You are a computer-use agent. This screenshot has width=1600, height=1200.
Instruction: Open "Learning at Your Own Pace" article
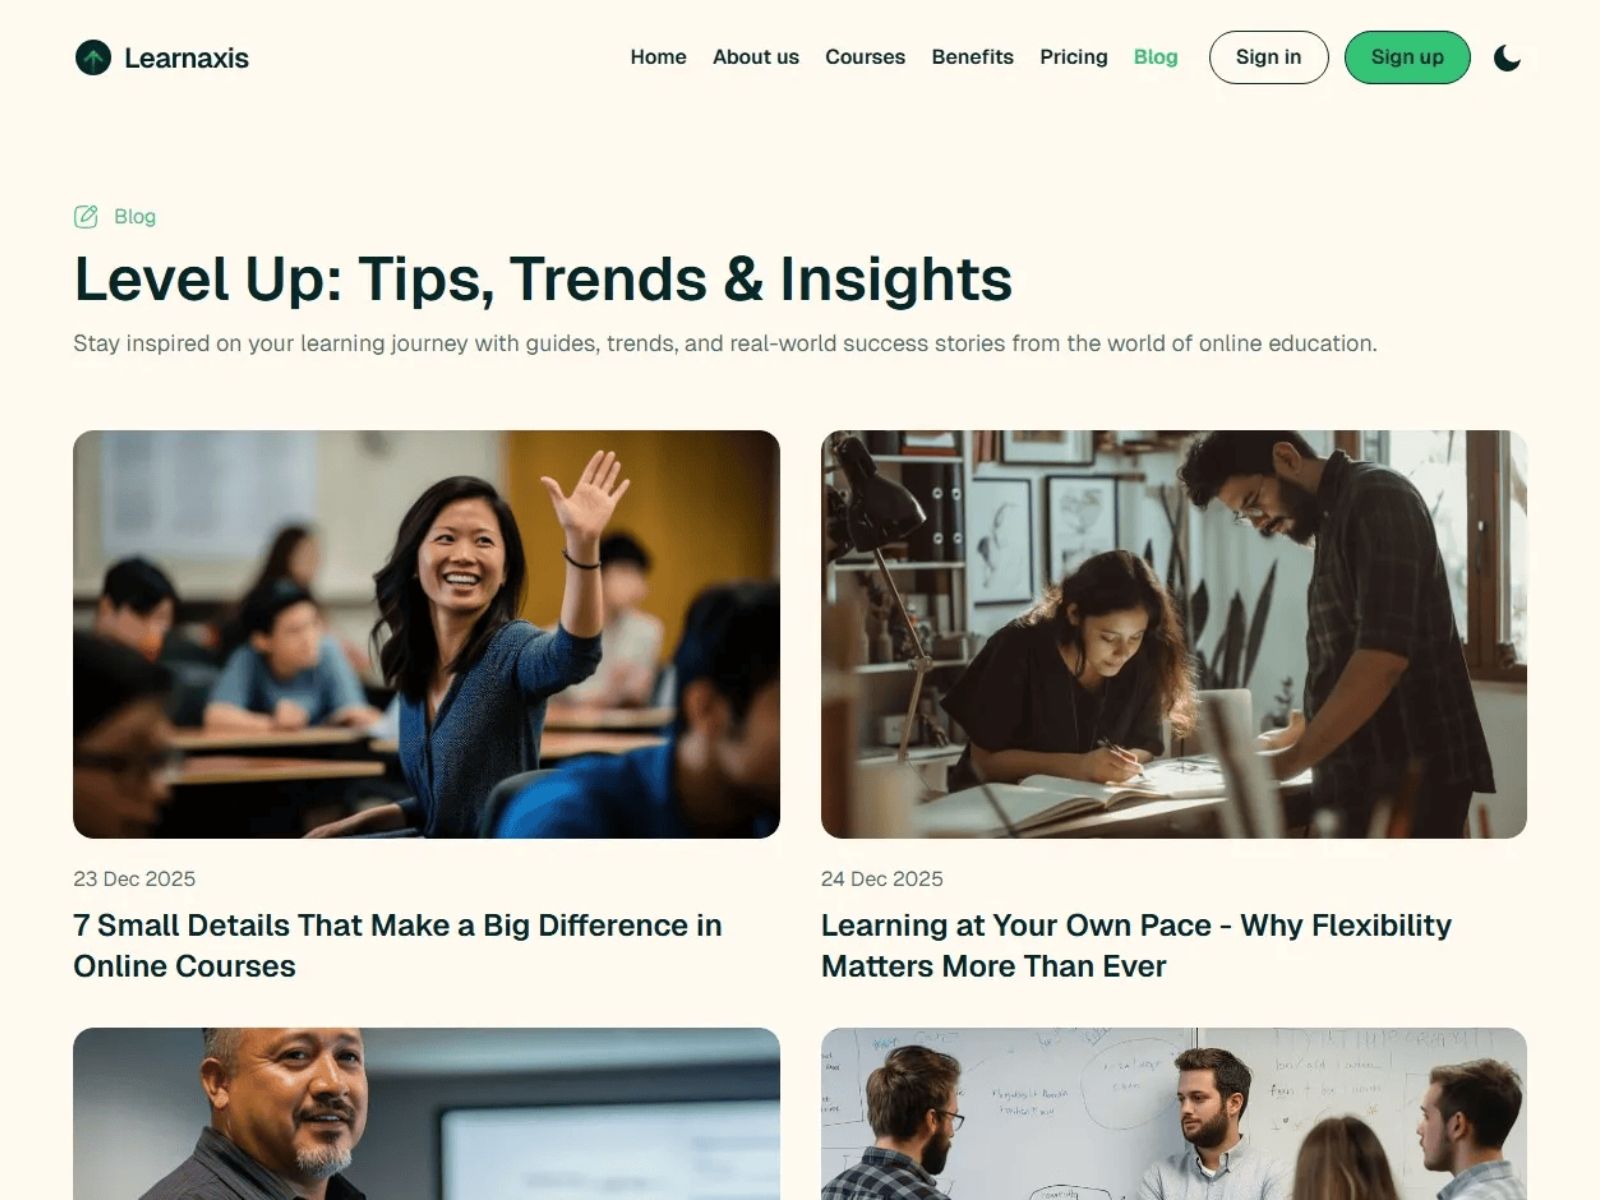[1136, 945]
